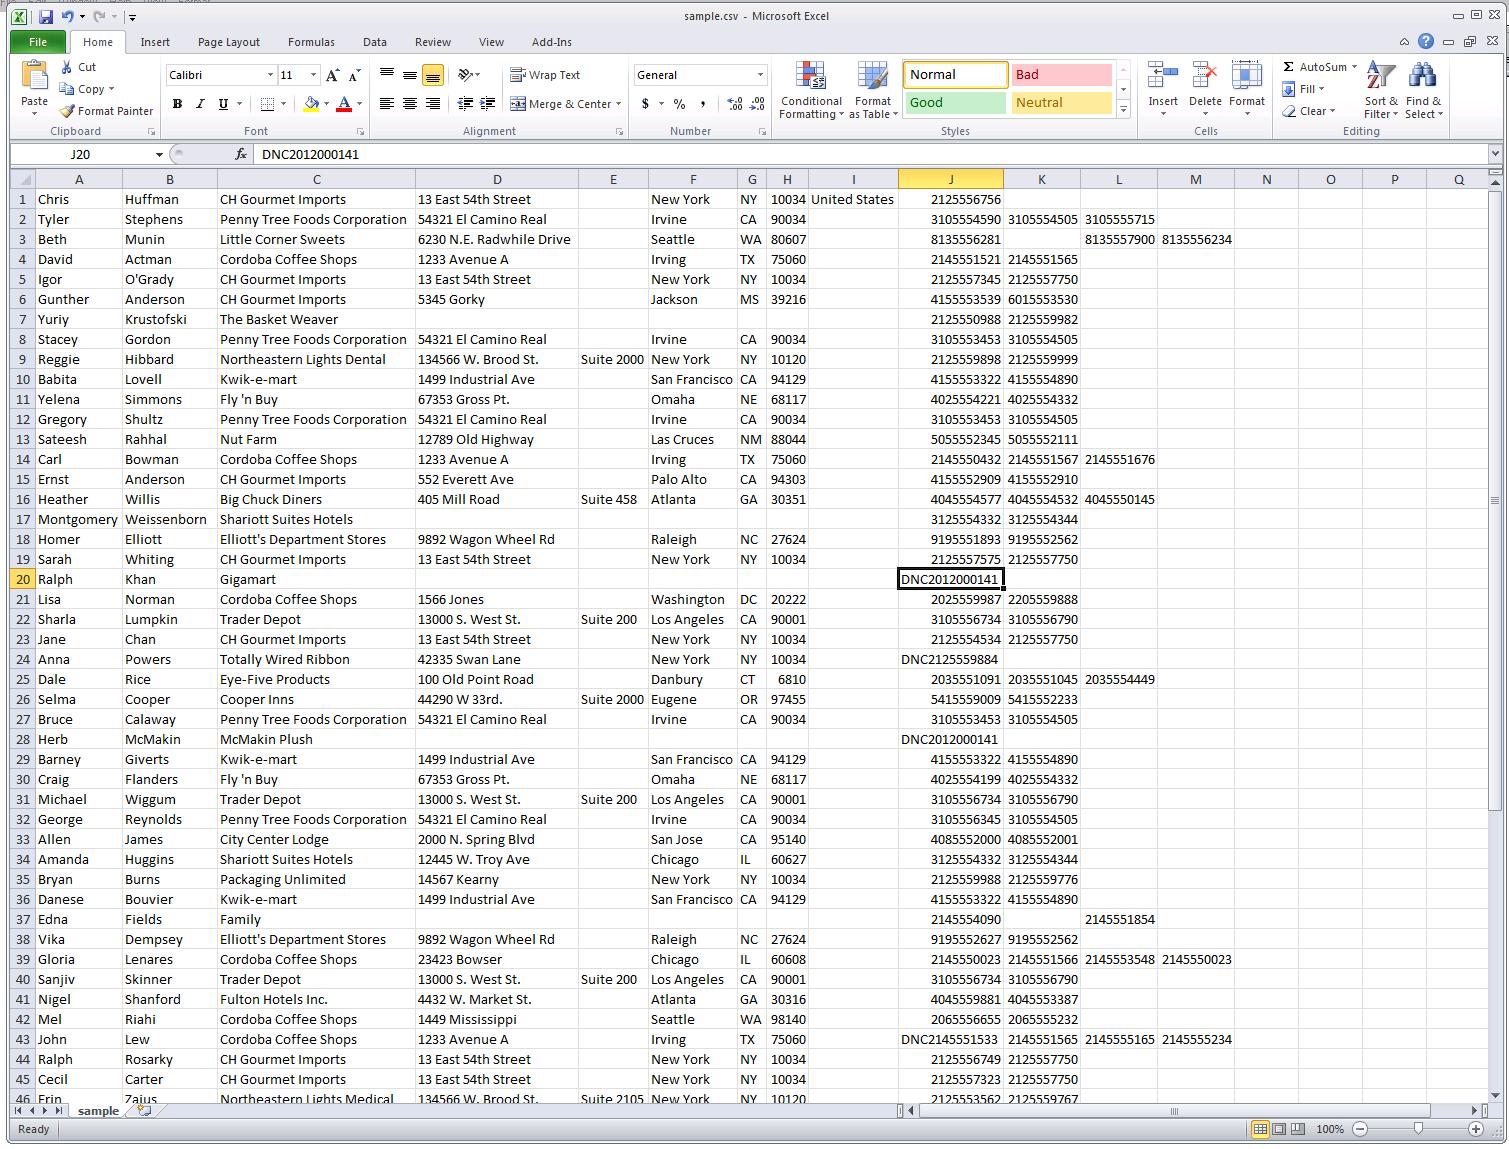Open the Name Box dropdown arrow
Viewport: 1509px width, 1149px height.
pyautogui.click(x=159, y=154)
